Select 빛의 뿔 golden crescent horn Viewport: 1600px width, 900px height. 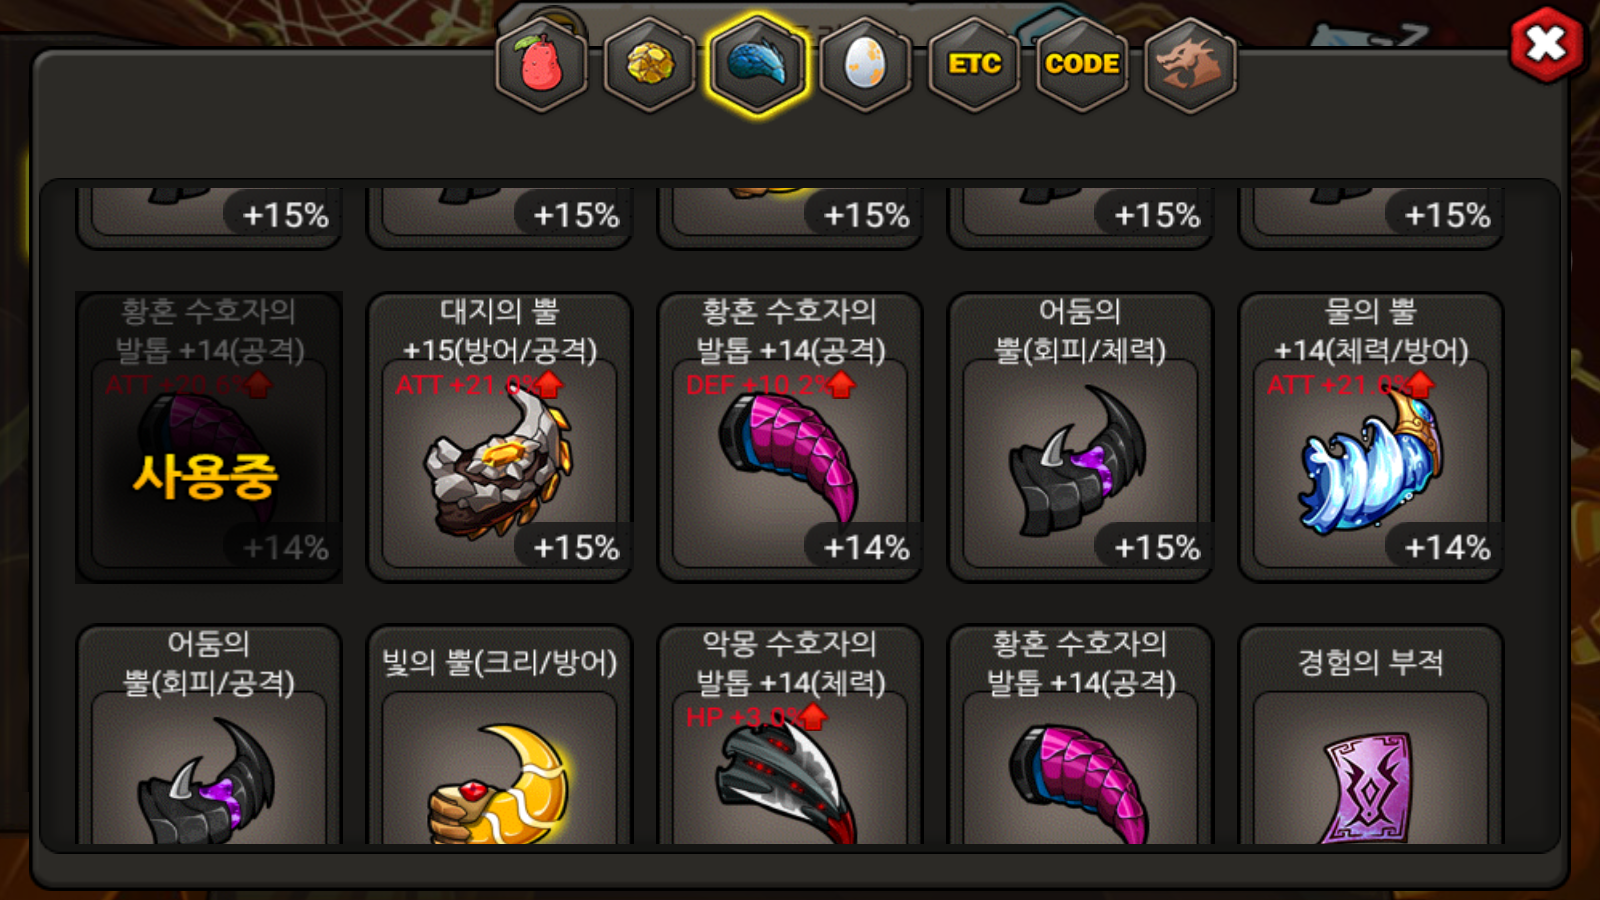tap(499, 735)
